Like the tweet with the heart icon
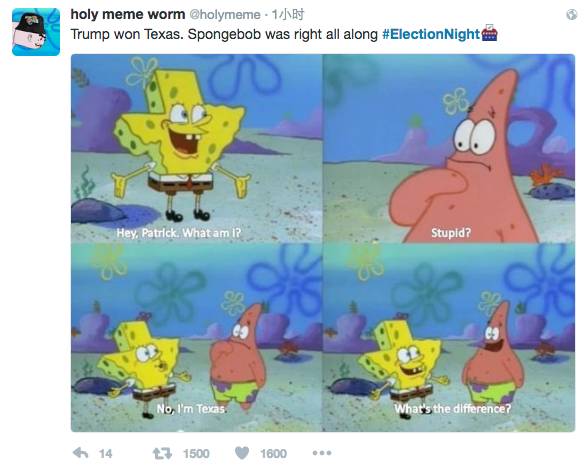 pos(242,453)
